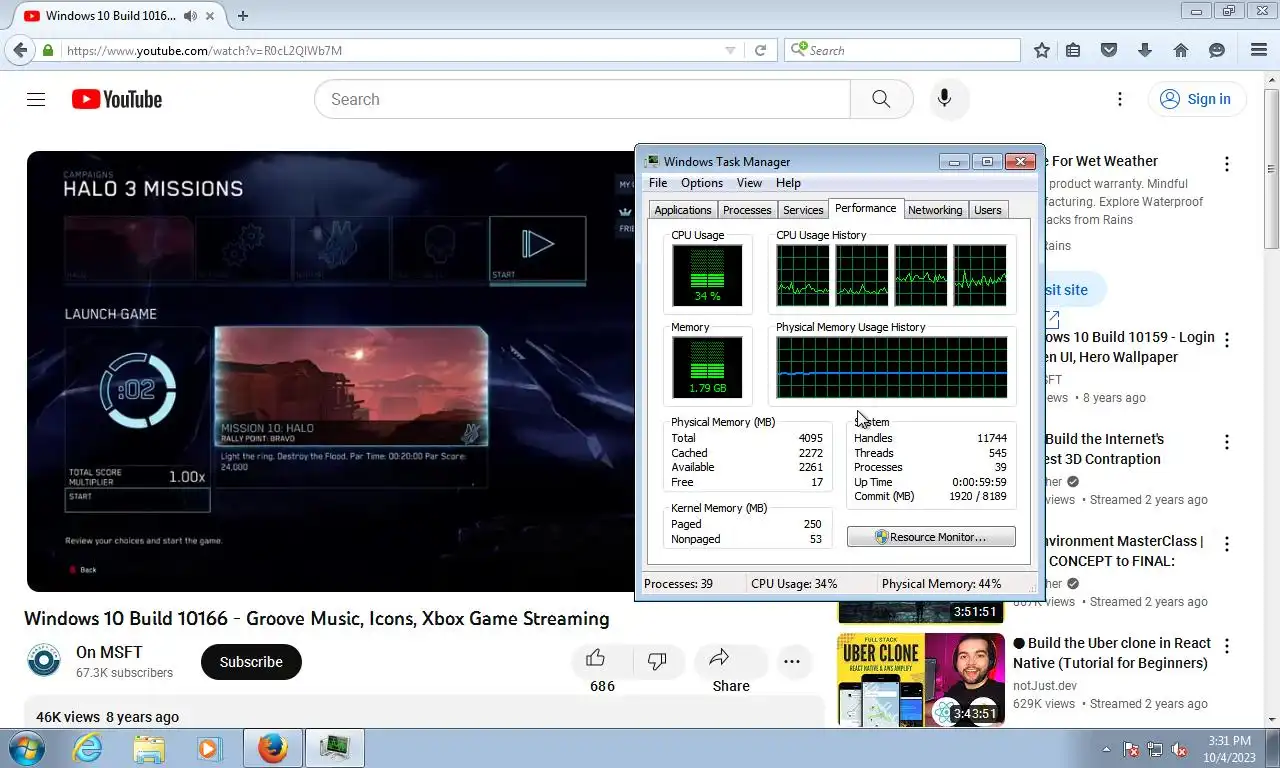Click the reload page icon in address bar
Screen dimensions: 1280x768
click(760, 50)
